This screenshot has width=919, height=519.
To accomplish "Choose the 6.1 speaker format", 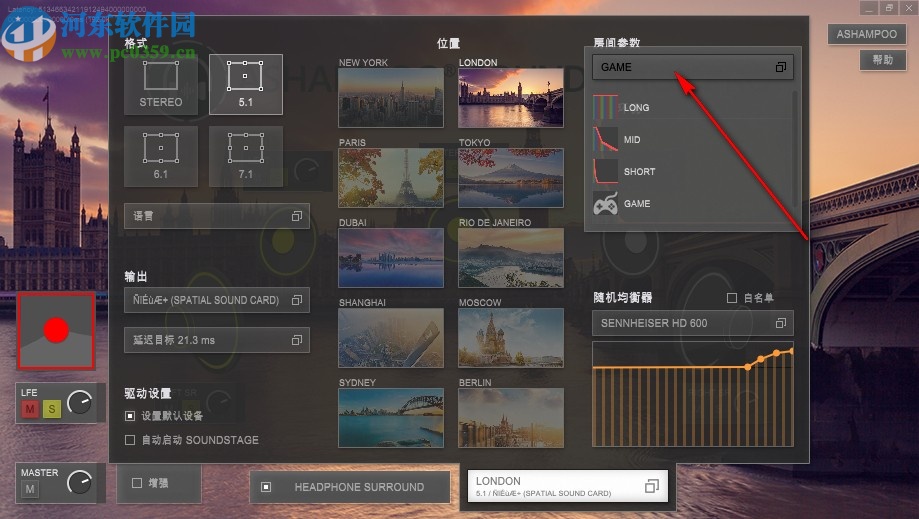I will pos(161,156).
